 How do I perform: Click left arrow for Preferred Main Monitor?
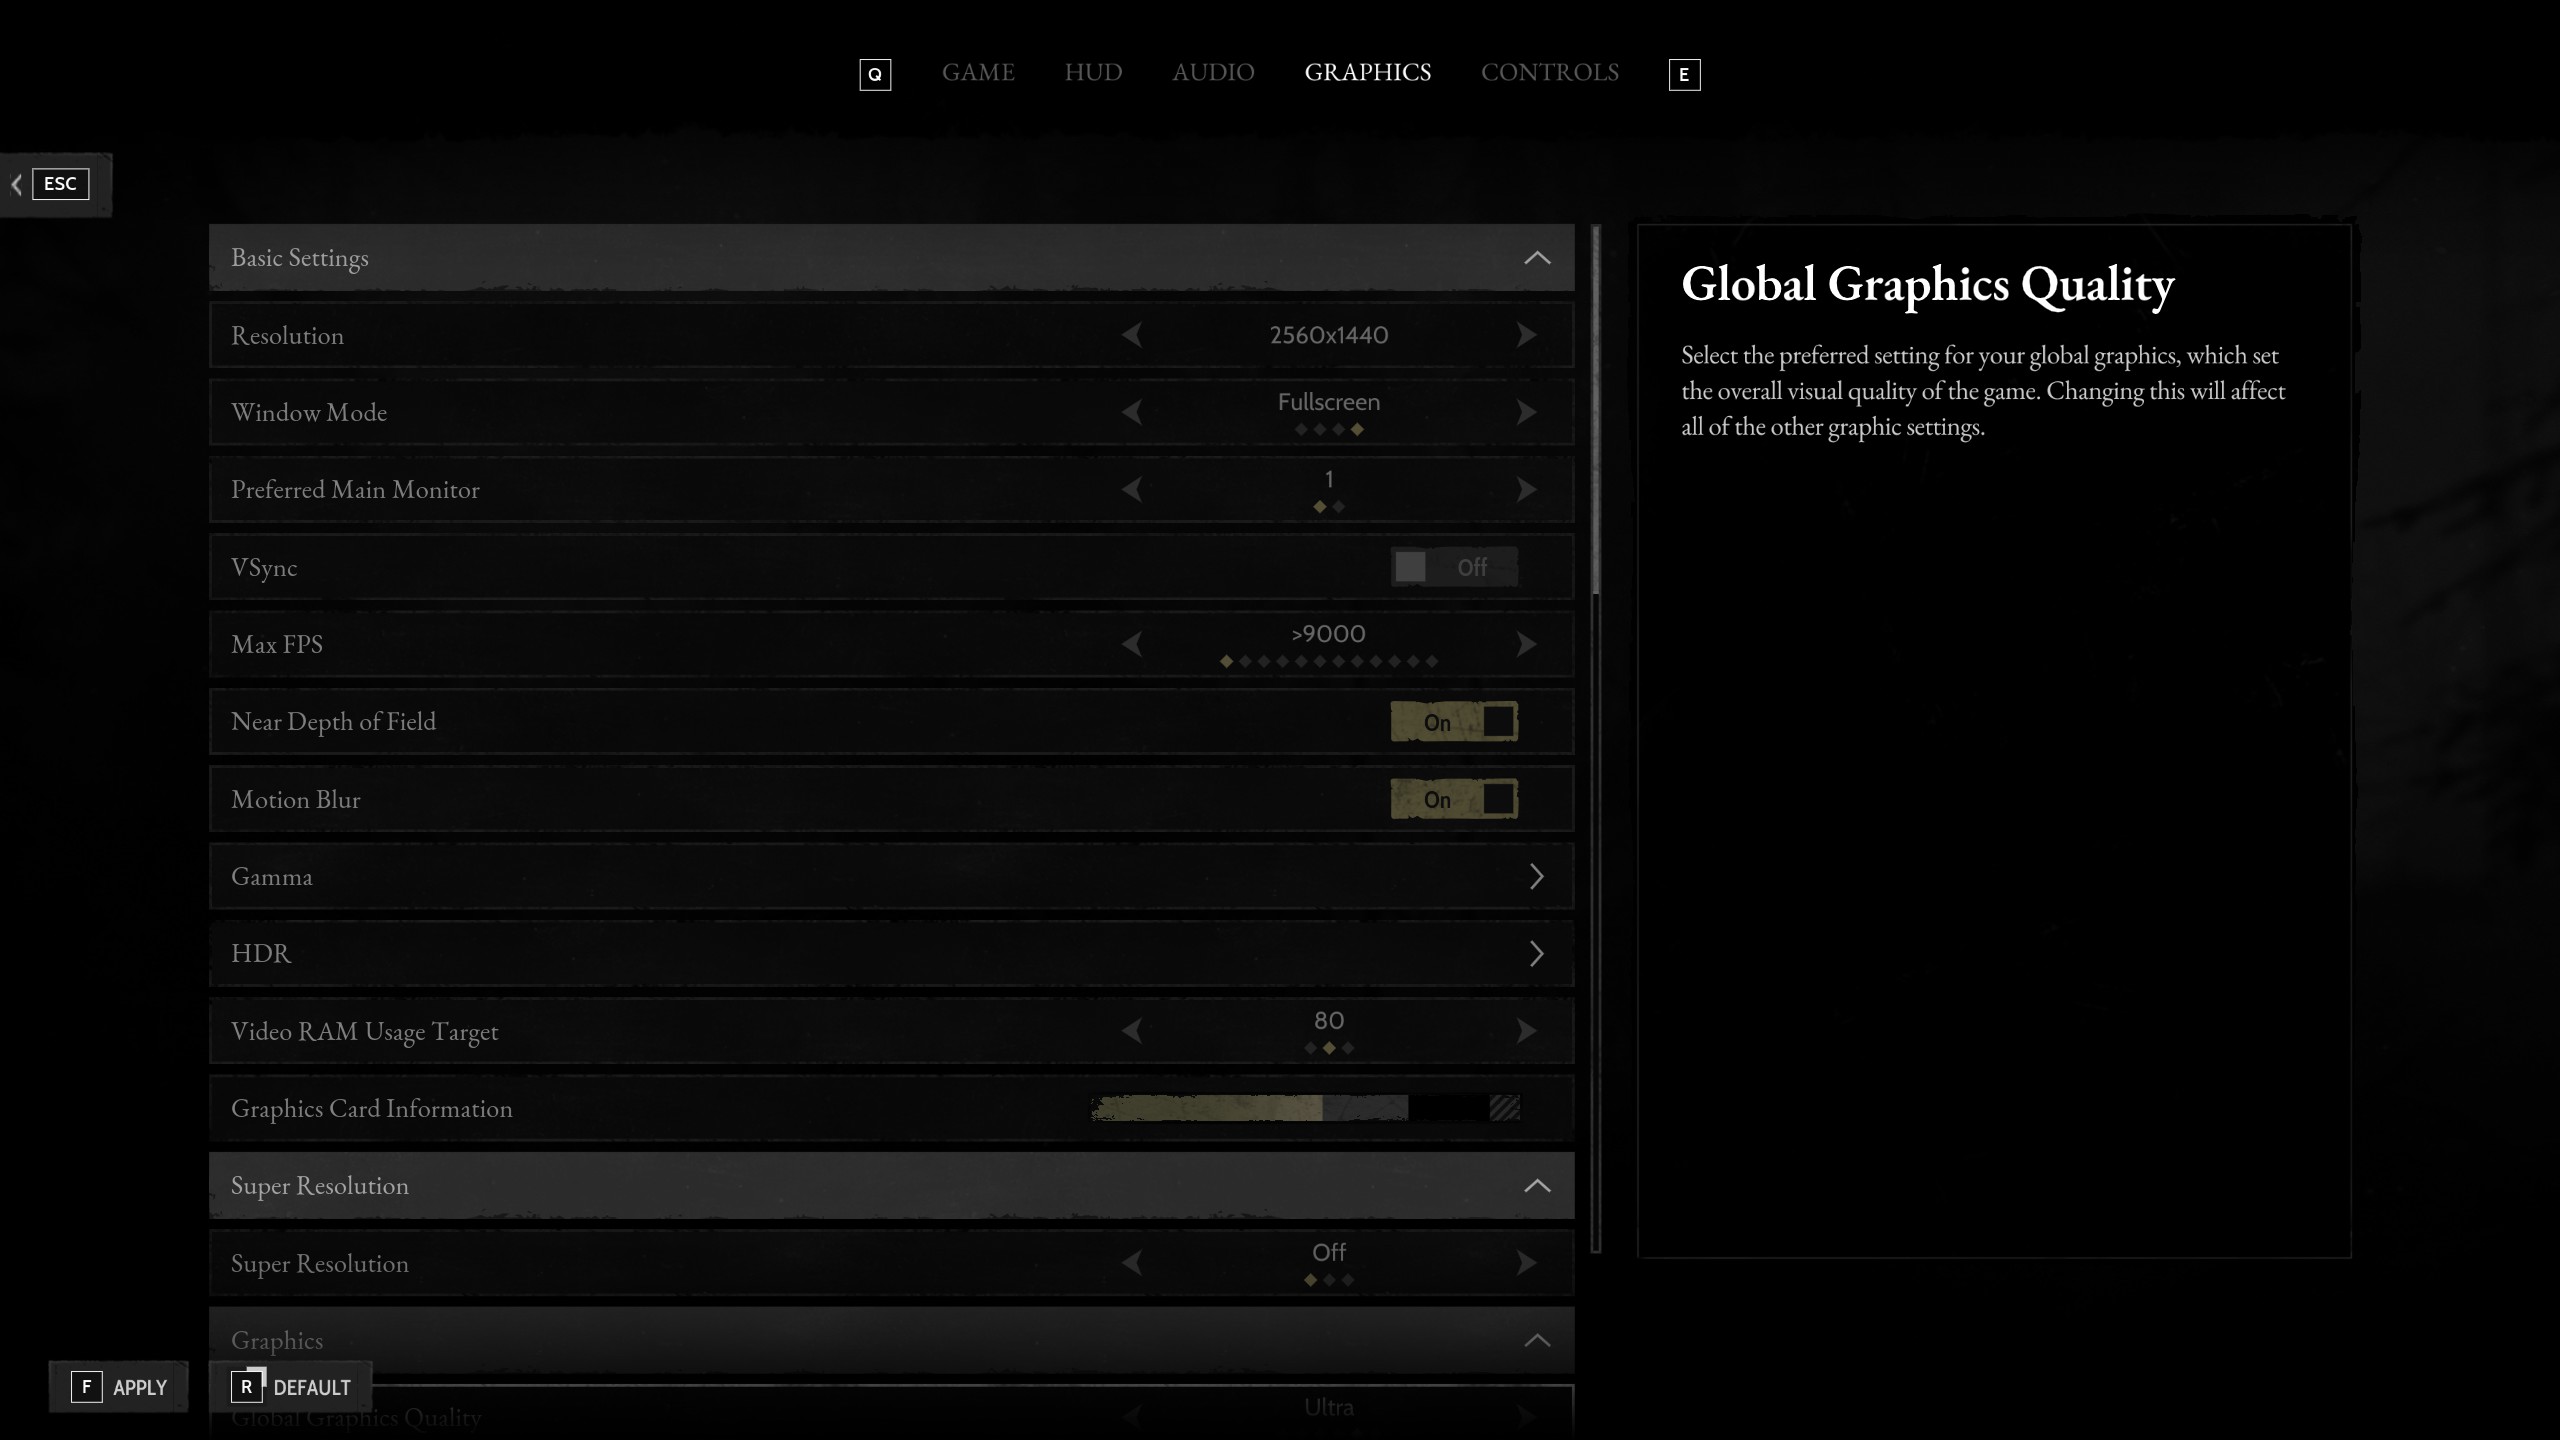coord(1132,490)
